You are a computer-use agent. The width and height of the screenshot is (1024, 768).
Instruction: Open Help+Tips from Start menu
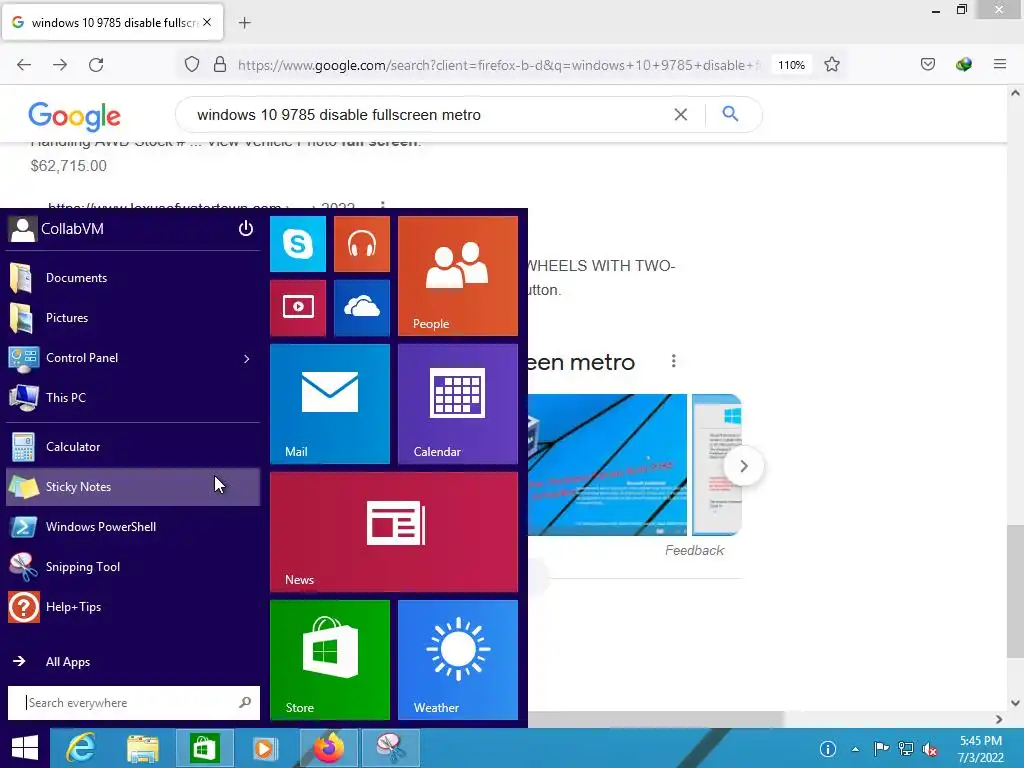133,607
